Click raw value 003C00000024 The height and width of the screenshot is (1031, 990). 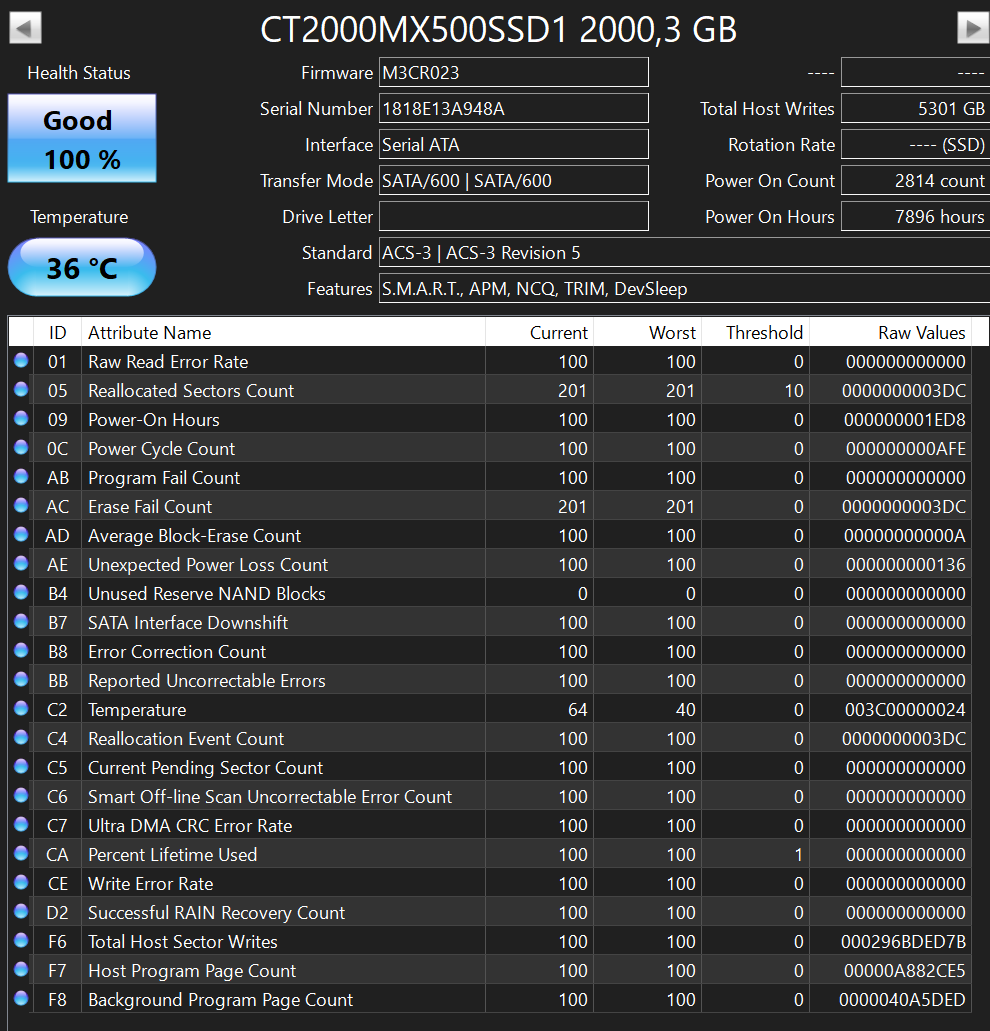coord(905,709)
